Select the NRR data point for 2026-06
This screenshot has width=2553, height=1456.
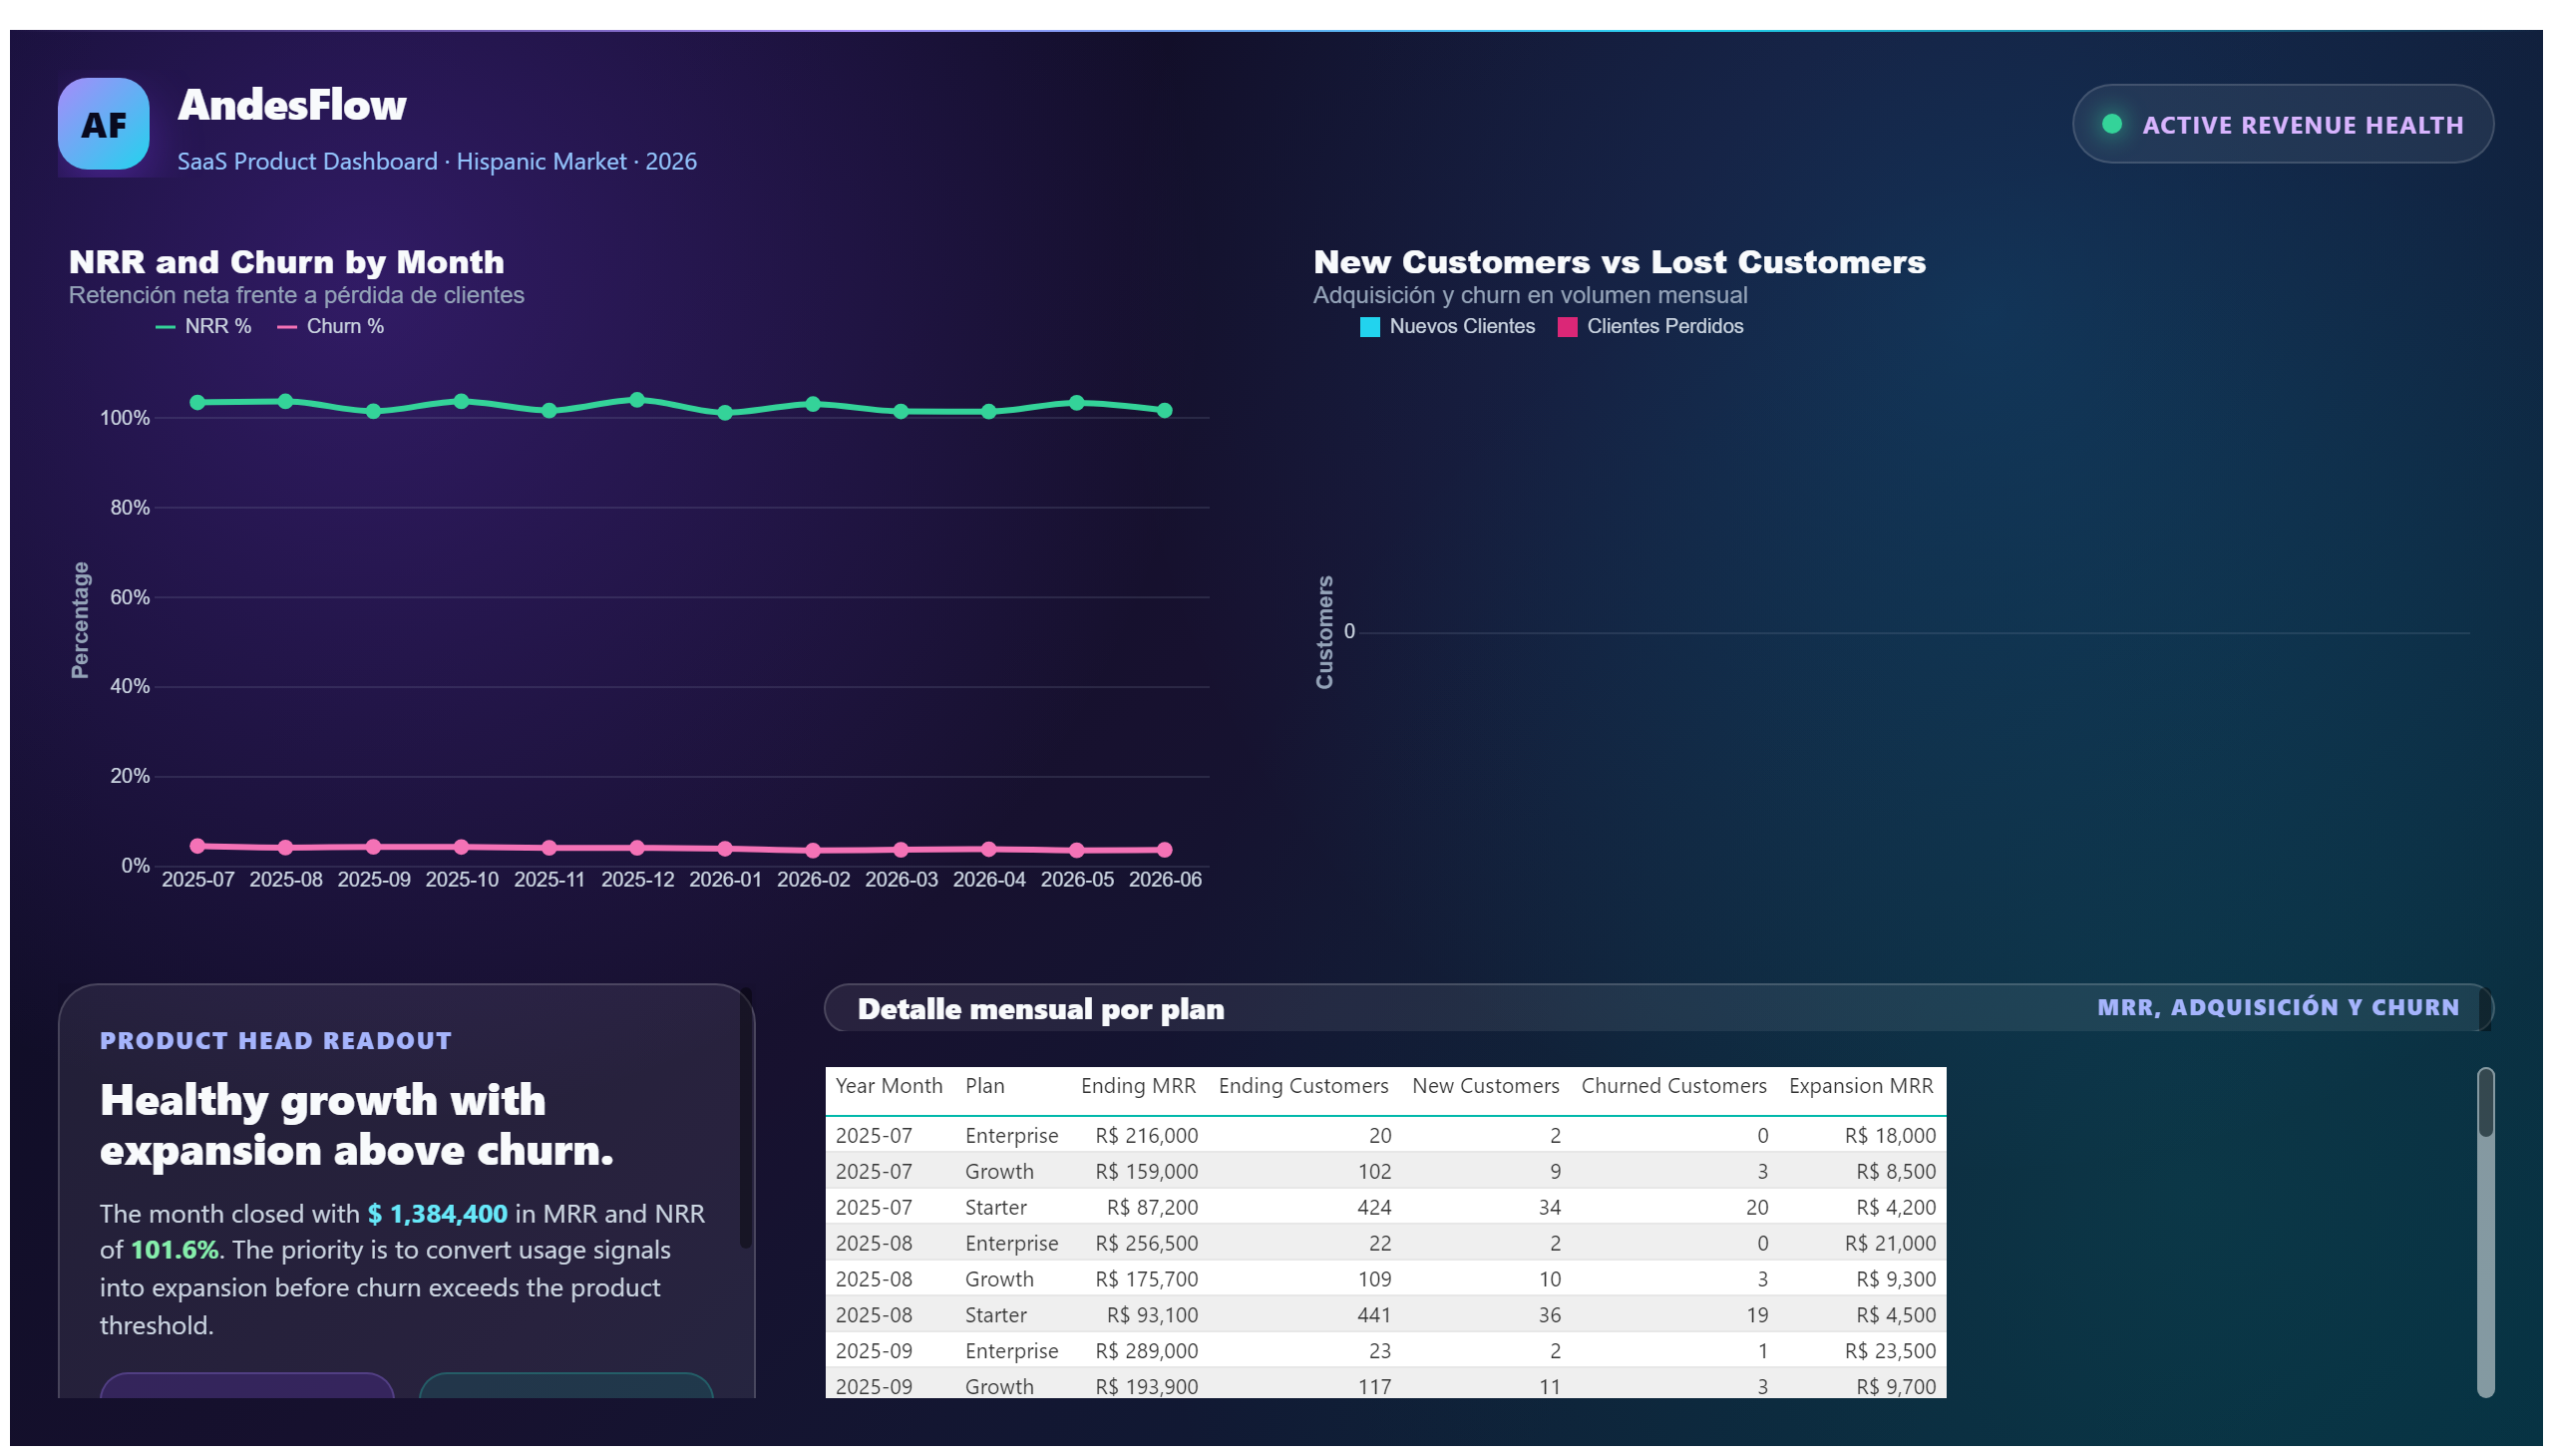tap(1164, 410)
